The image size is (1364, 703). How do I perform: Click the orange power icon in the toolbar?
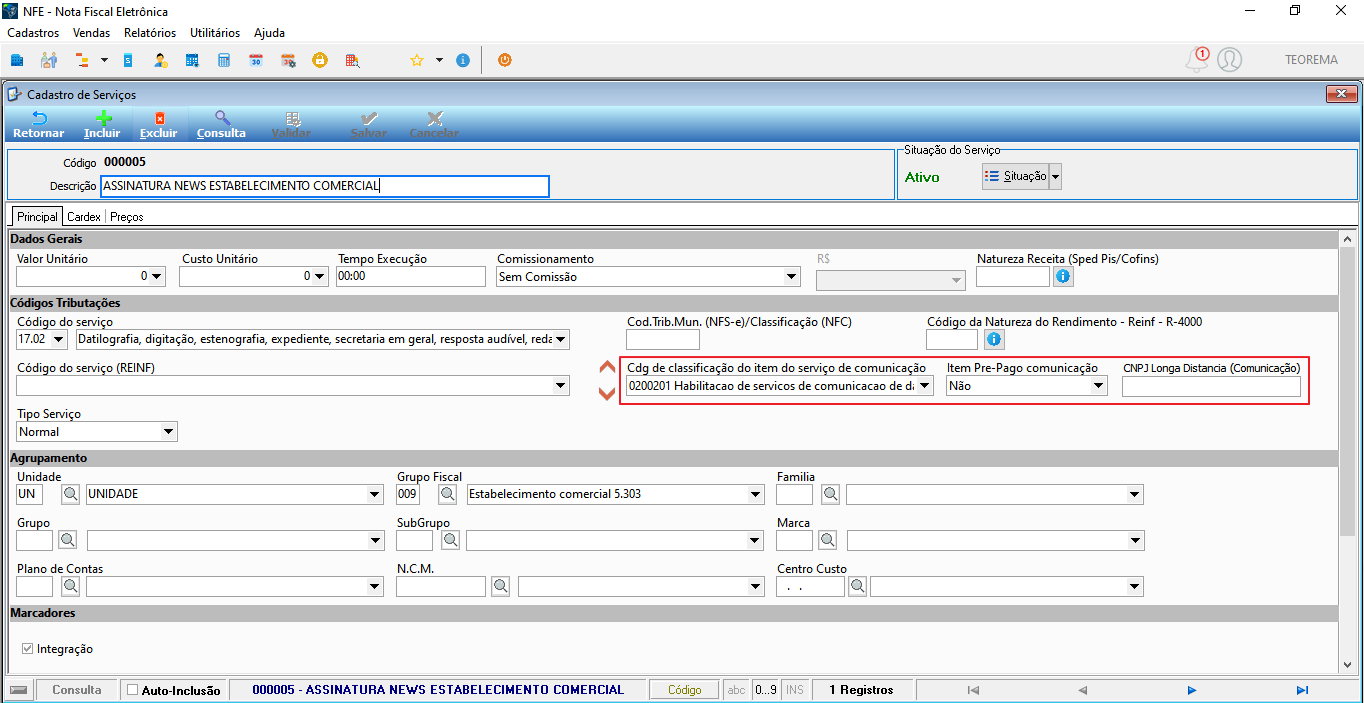[505, 60]
